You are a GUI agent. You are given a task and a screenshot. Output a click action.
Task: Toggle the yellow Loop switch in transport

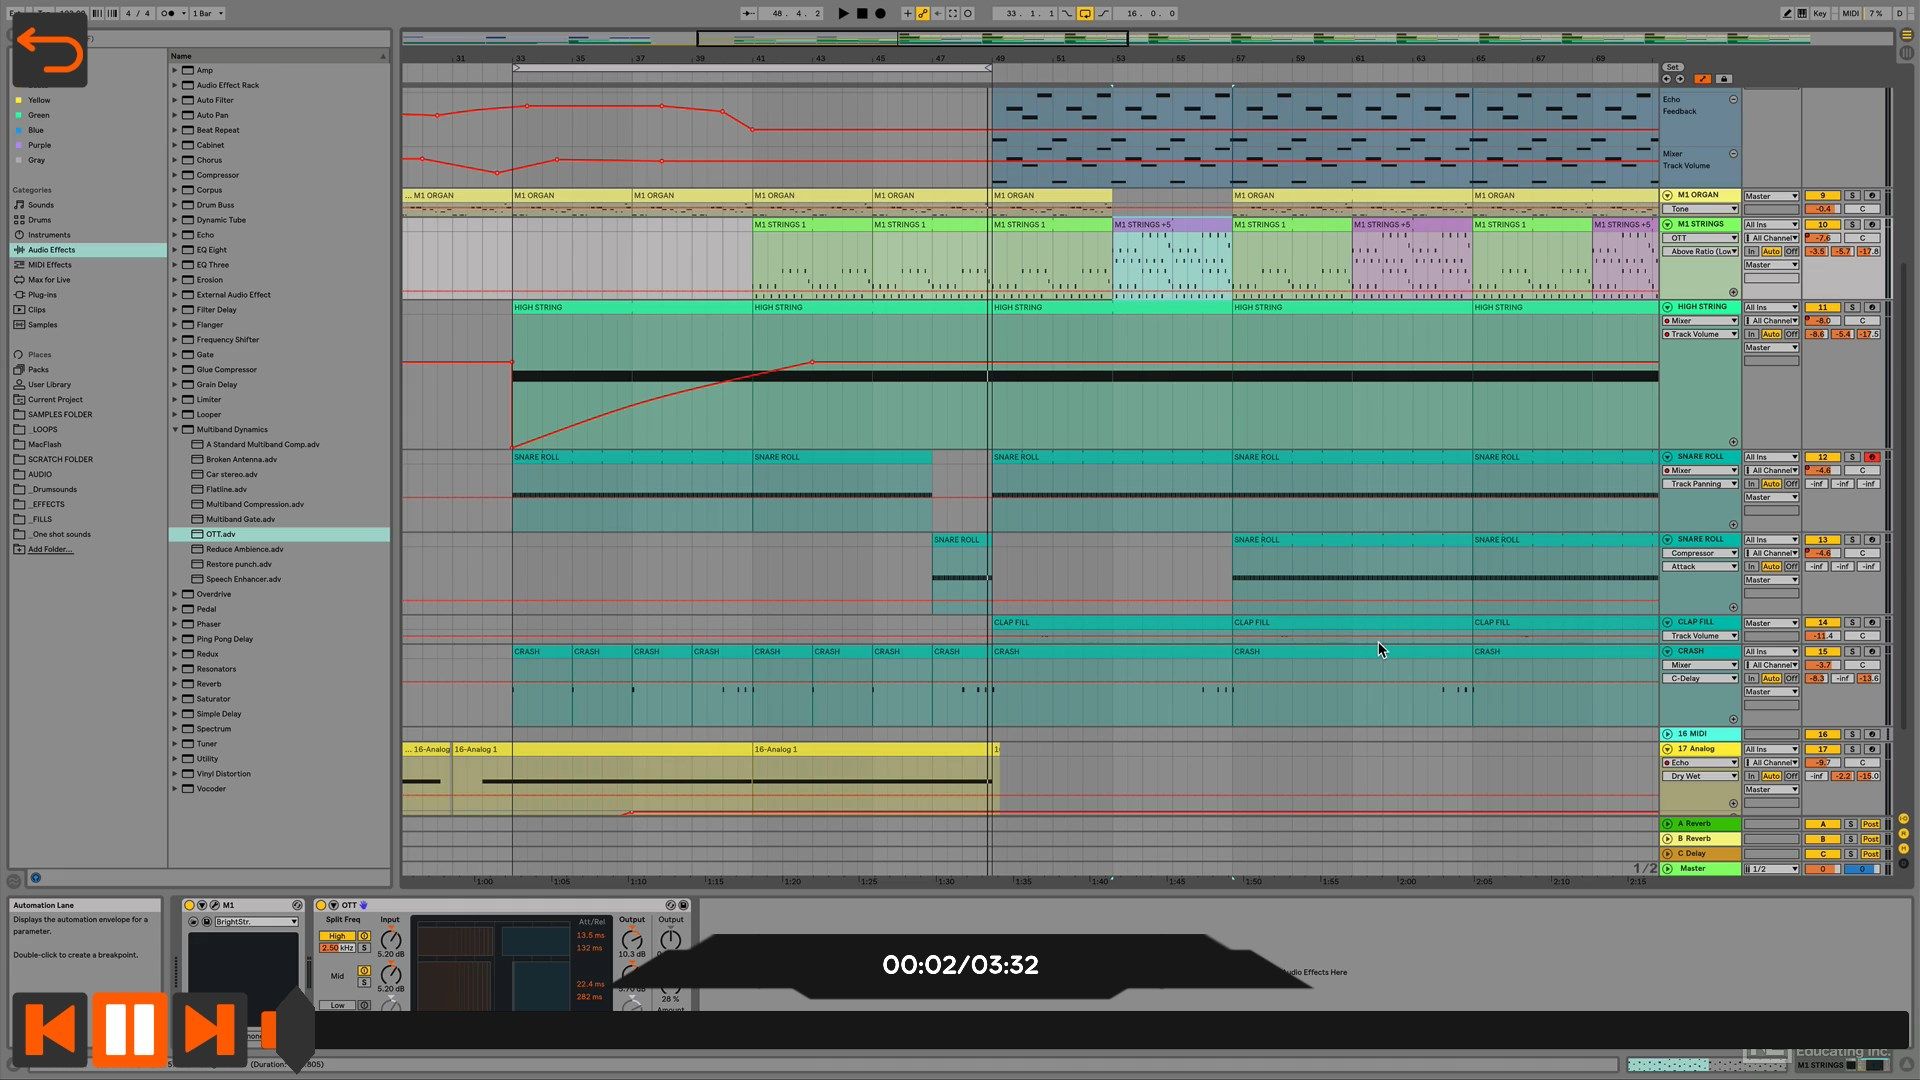click(x=1084, y=13)
